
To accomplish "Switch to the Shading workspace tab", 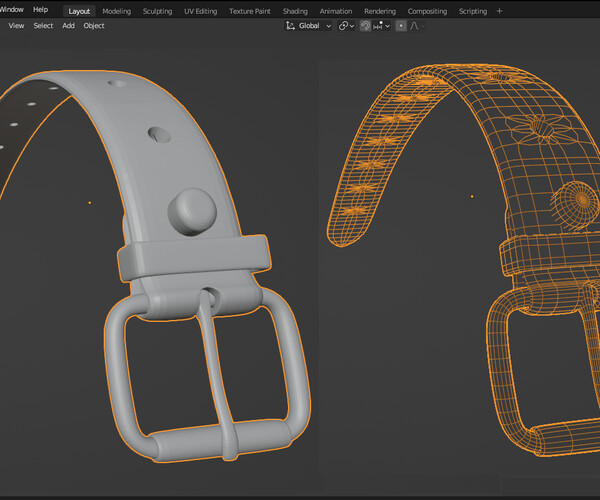I will point(295,11).
